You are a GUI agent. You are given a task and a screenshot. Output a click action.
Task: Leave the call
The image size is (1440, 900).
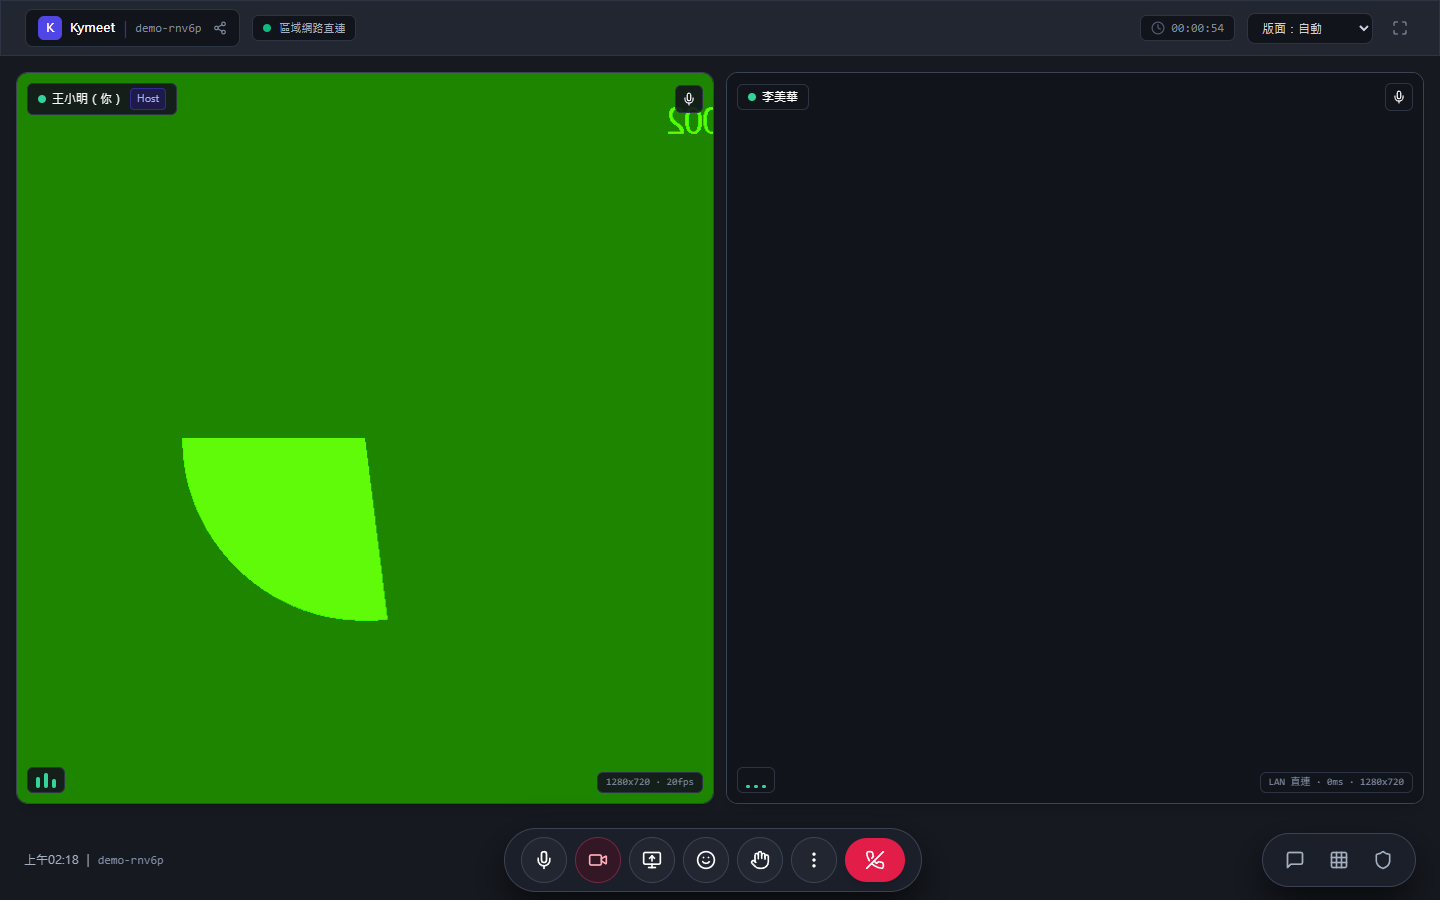point(875,860)
